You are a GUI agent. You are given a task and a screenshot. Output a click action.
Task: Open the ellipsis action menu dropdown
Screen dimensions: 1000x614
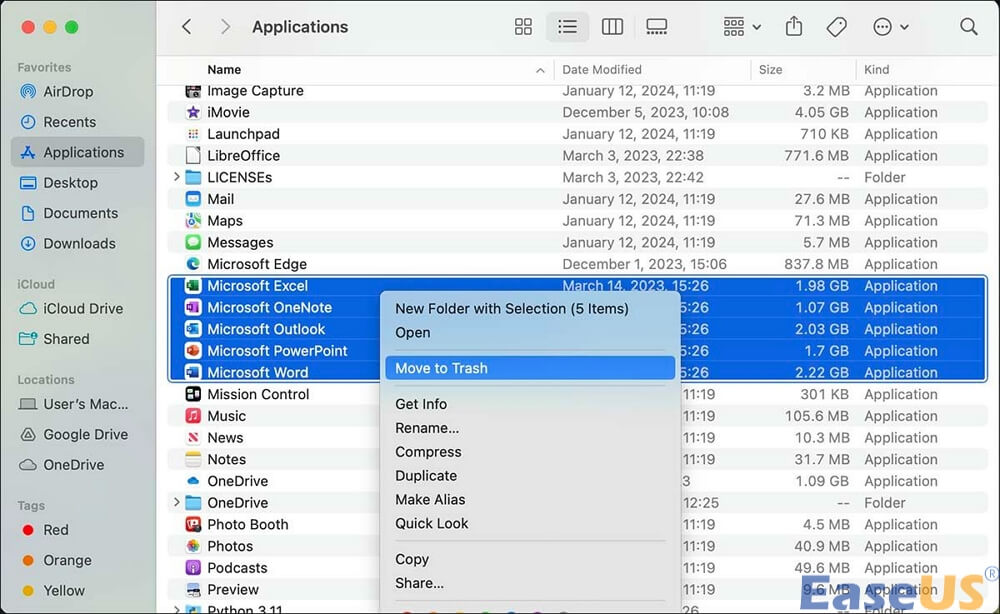tap(889, 27)
